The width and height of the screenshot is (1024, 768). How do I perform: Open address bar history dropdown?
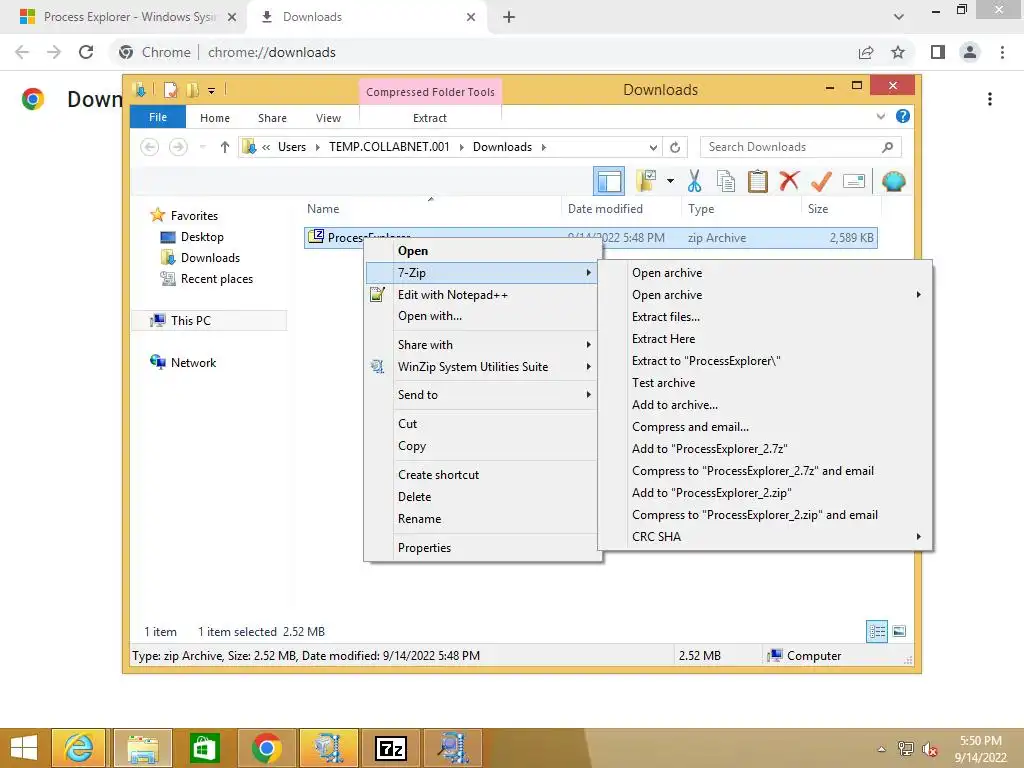click(x=653, y=147)
